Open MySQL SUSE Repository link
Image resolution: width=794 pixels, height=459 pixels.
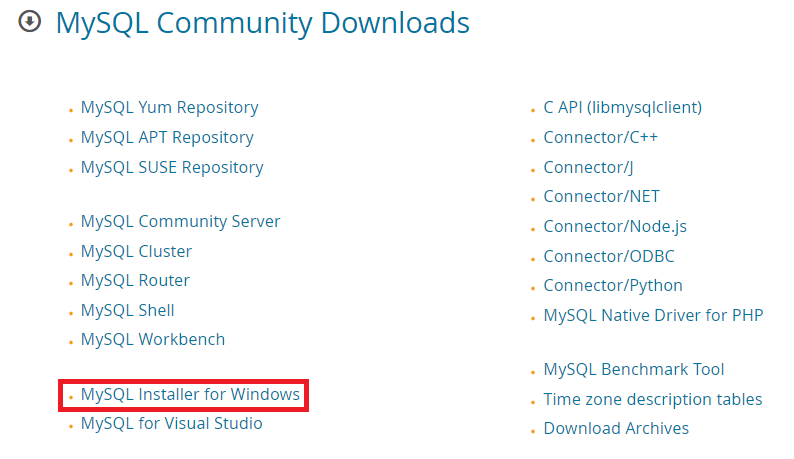(x=172, y=167)
